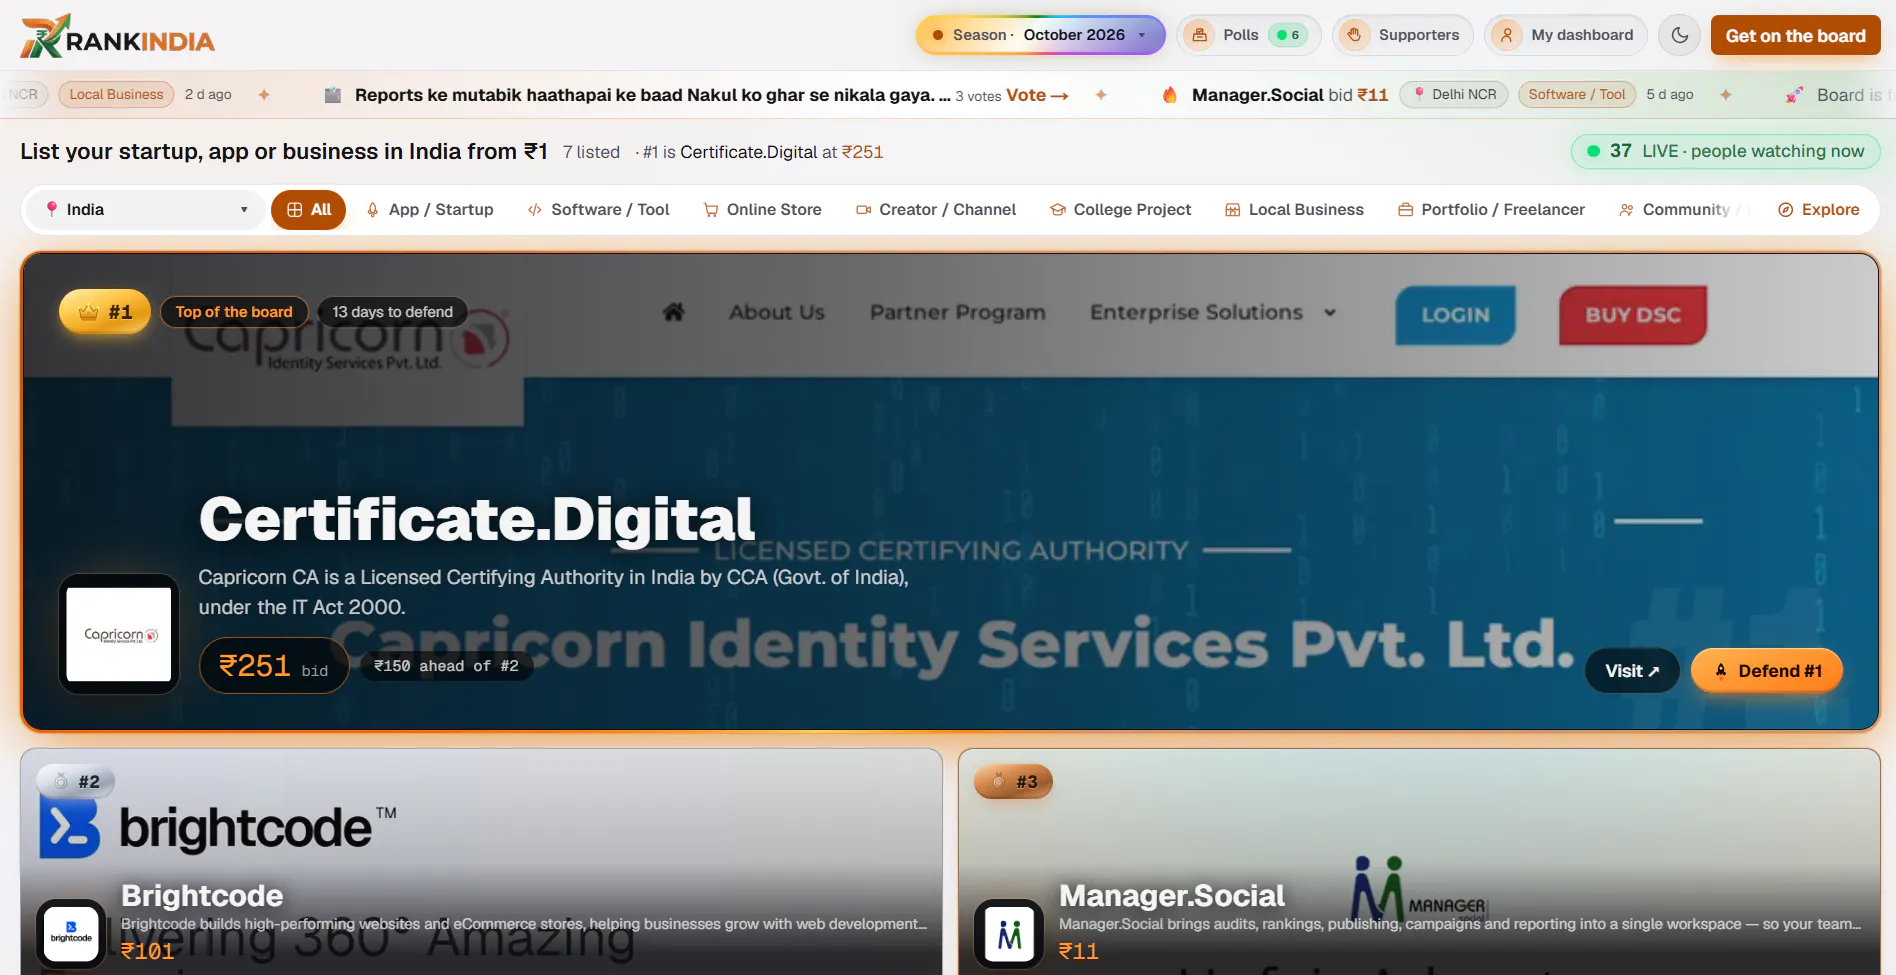Open the Polls button
This screenshot has height=975, width=1896.
[x=1248, y=35]
